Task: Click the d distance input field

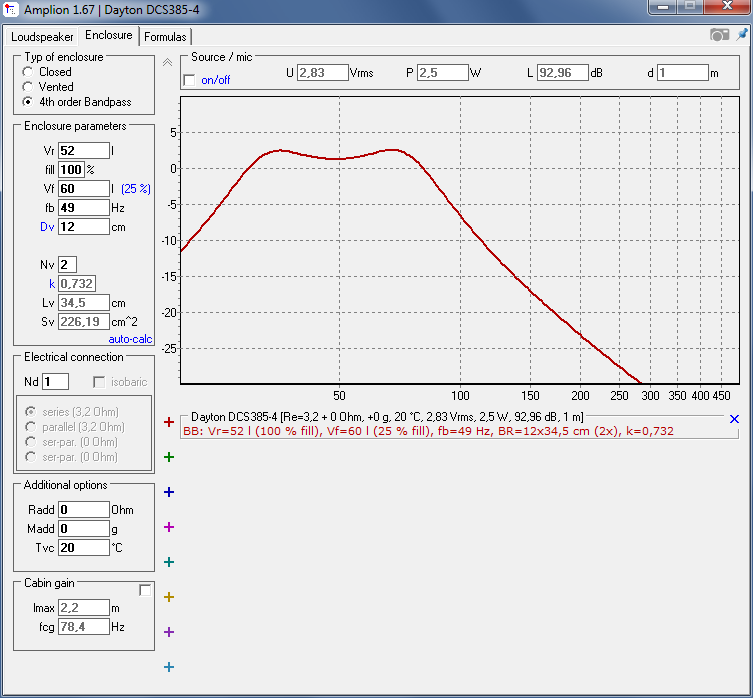Action: point(683,73)
